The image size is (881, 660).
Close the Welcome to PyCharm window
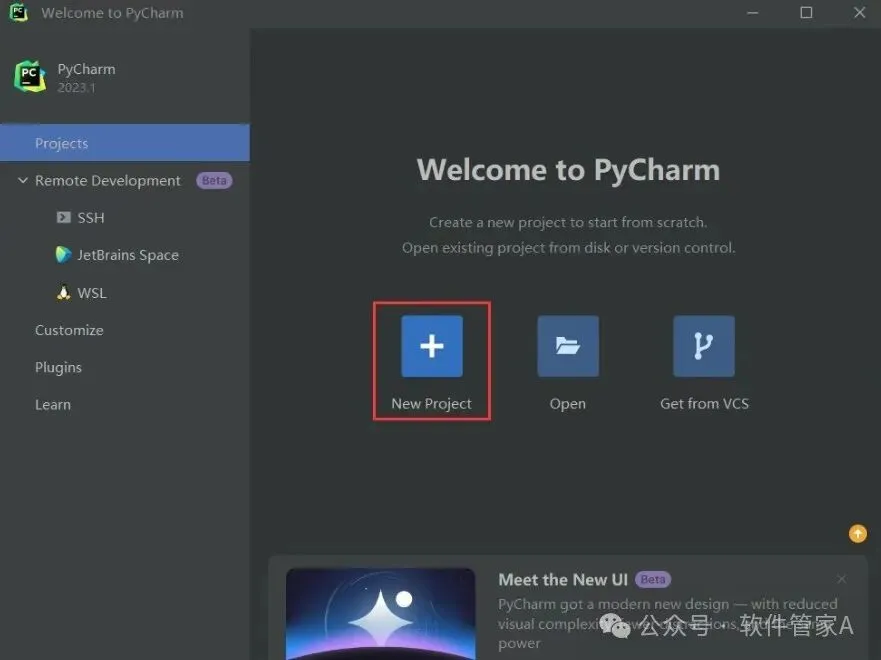point(860,12)
